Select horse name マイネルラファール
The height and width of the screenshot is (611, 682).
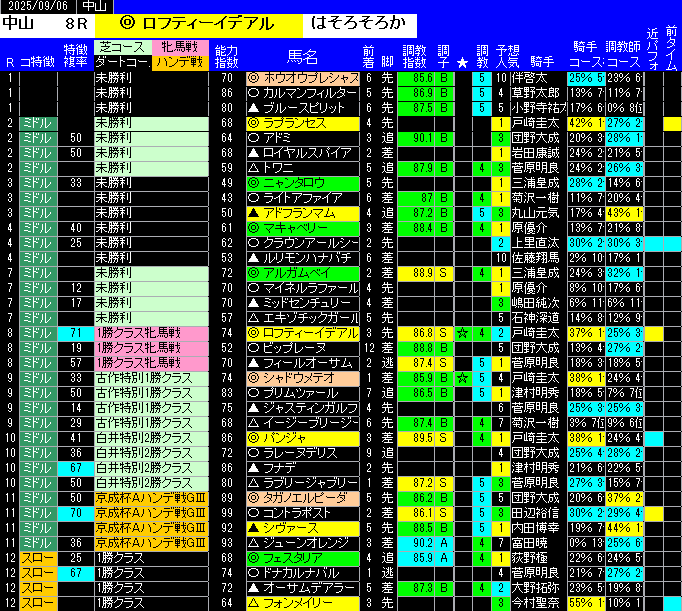pyautogui.click(x=303, y=288)
